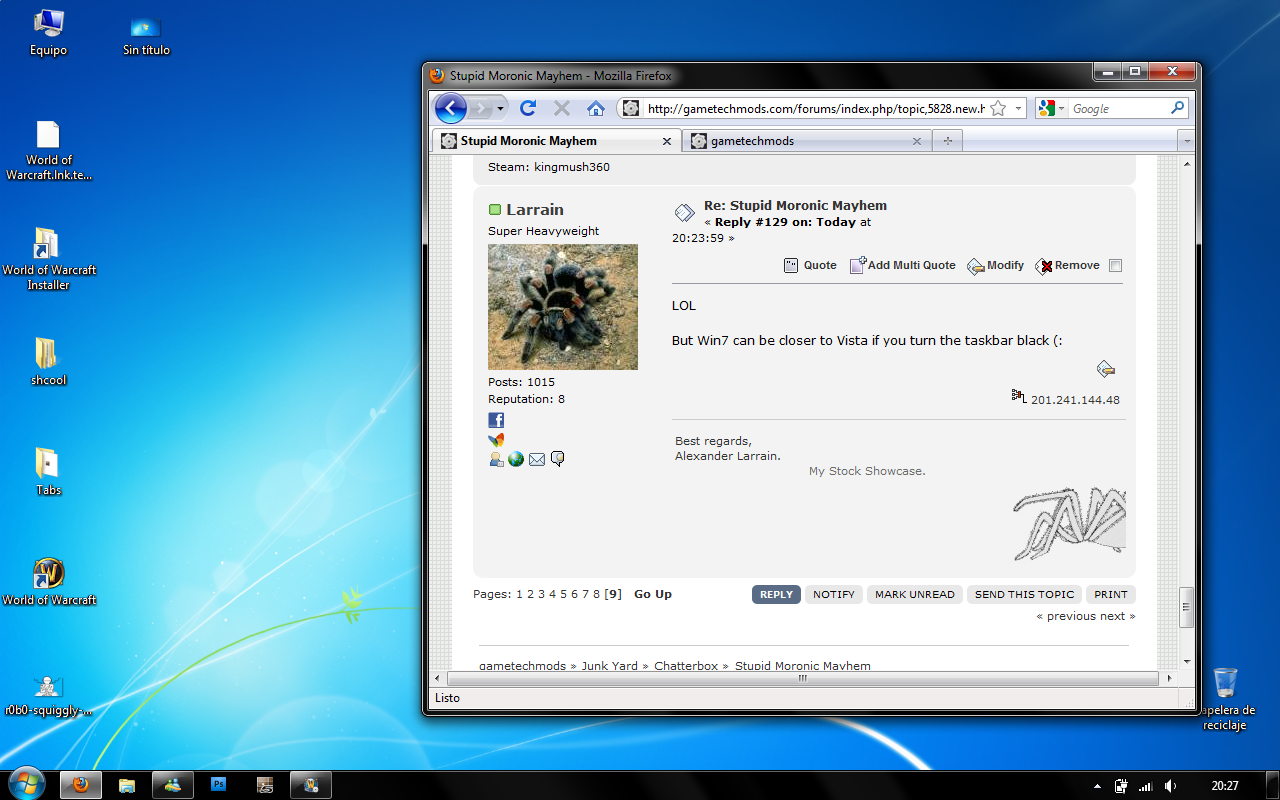The image size is (1280, 800).
Task: Click the Larrain username link
Action: tap(535, 209)
